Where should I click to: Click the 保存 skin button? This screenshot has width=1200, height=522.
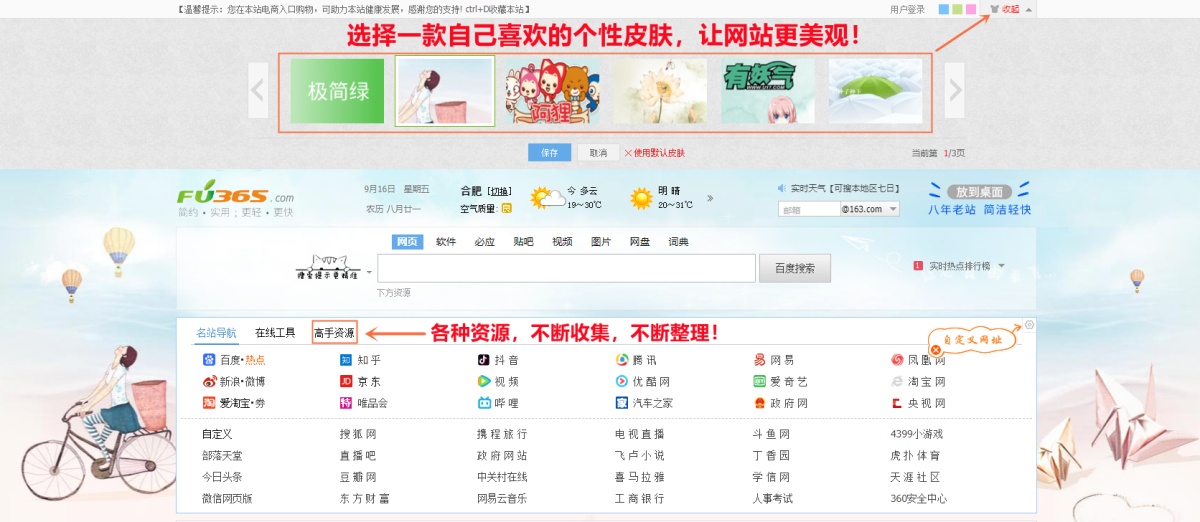[549, 153]
